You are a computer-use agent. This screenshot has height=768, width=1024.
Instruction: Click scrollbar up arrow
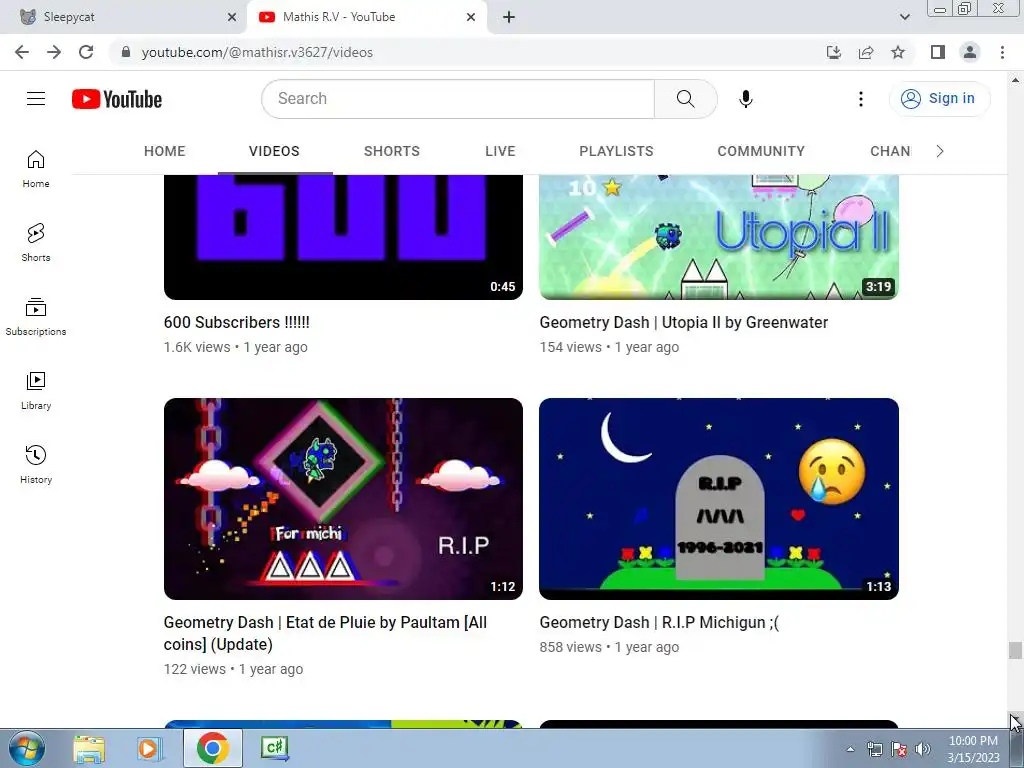tap(1015, 80)
